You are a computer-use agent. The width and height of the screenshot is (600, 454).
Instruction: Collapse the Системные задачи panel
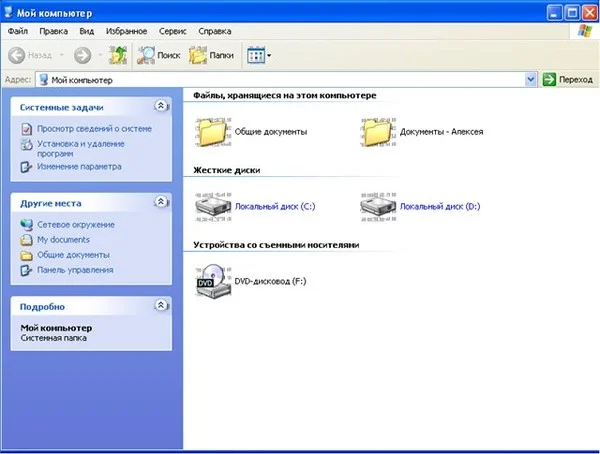(161, 106)
